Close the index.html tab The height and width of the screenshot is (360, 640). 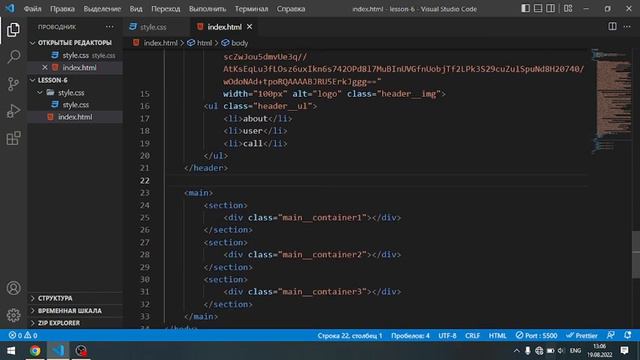click(x=249, y=27)
